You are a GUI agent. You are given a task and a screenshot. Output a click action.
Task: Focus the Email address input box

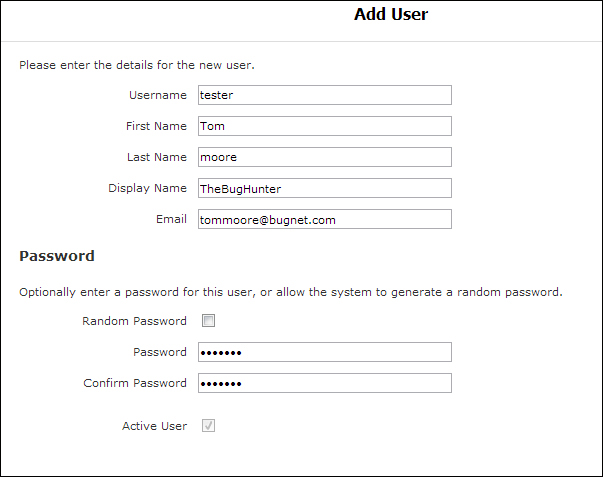tap(324, 219)
